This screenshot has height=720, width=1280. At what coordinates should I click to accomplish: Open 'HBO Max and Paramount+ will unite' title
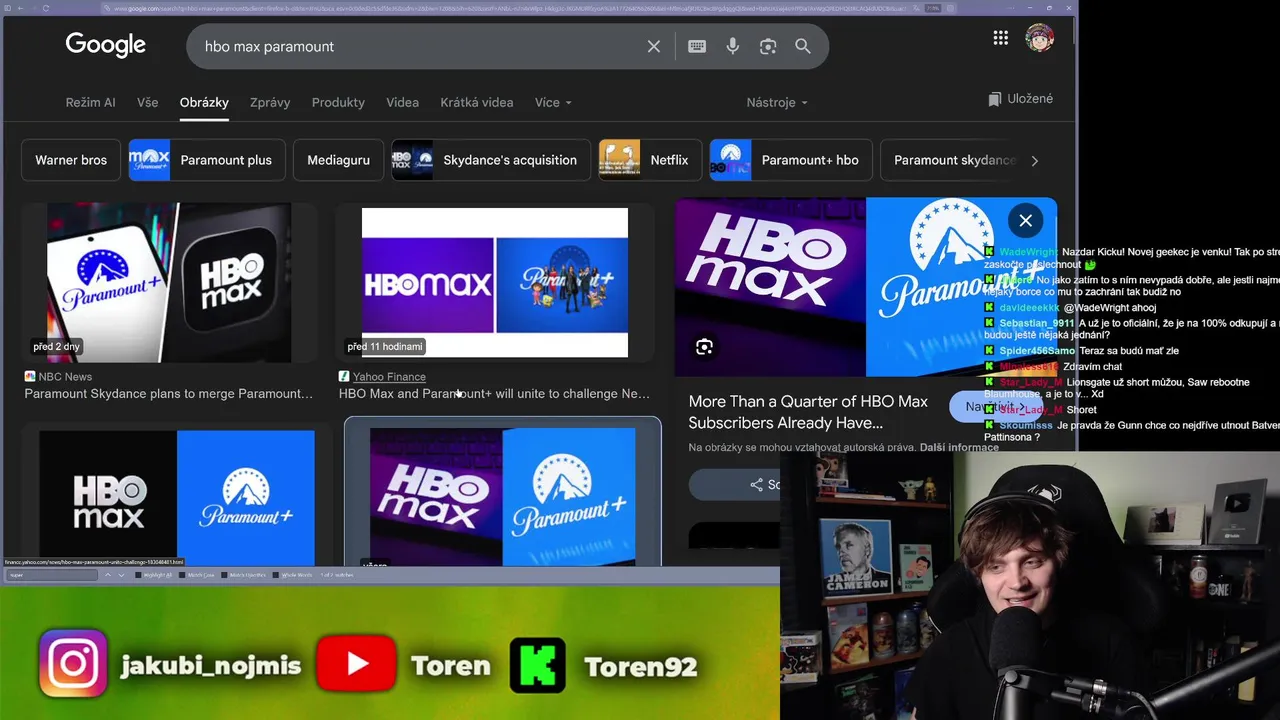coord(494,394)
